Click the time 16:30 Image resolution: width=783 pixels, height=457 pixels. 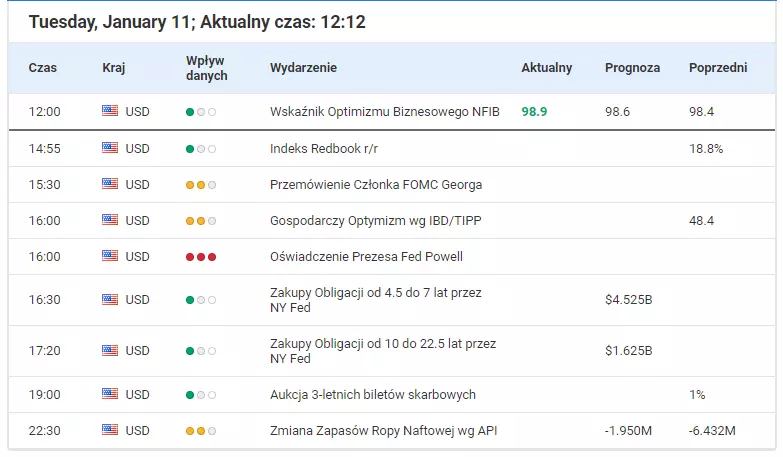pyautogui.click(x=44, y=300)
